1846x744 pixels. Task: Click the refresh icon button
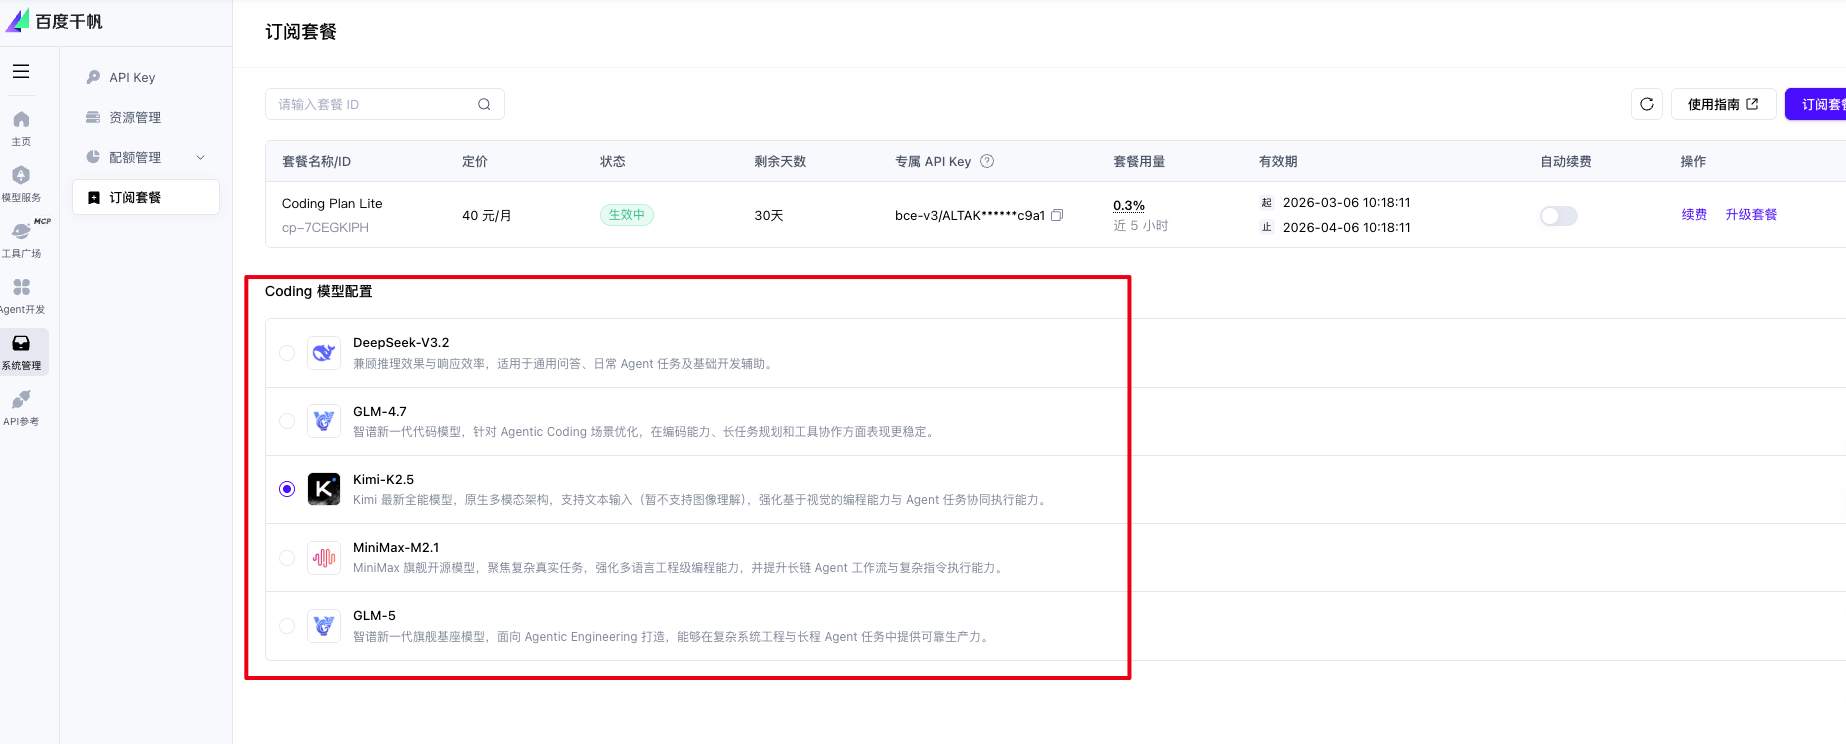click(1647, 104)
